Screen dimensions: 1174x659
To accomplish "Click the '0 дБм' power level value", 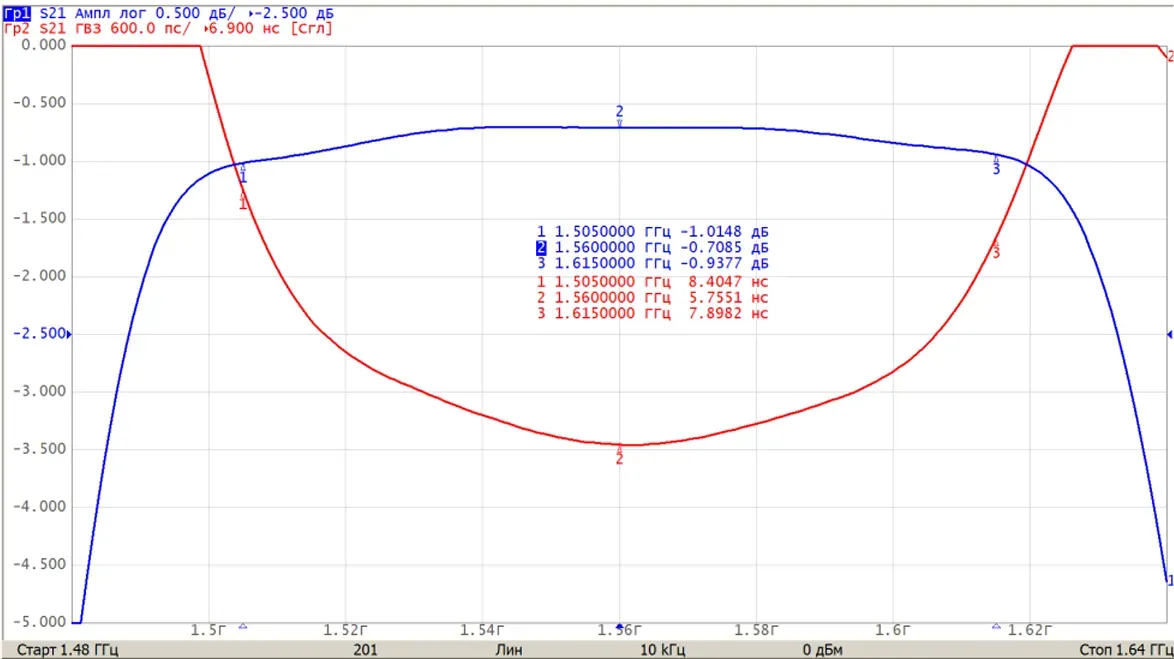I will coord(823,650).
